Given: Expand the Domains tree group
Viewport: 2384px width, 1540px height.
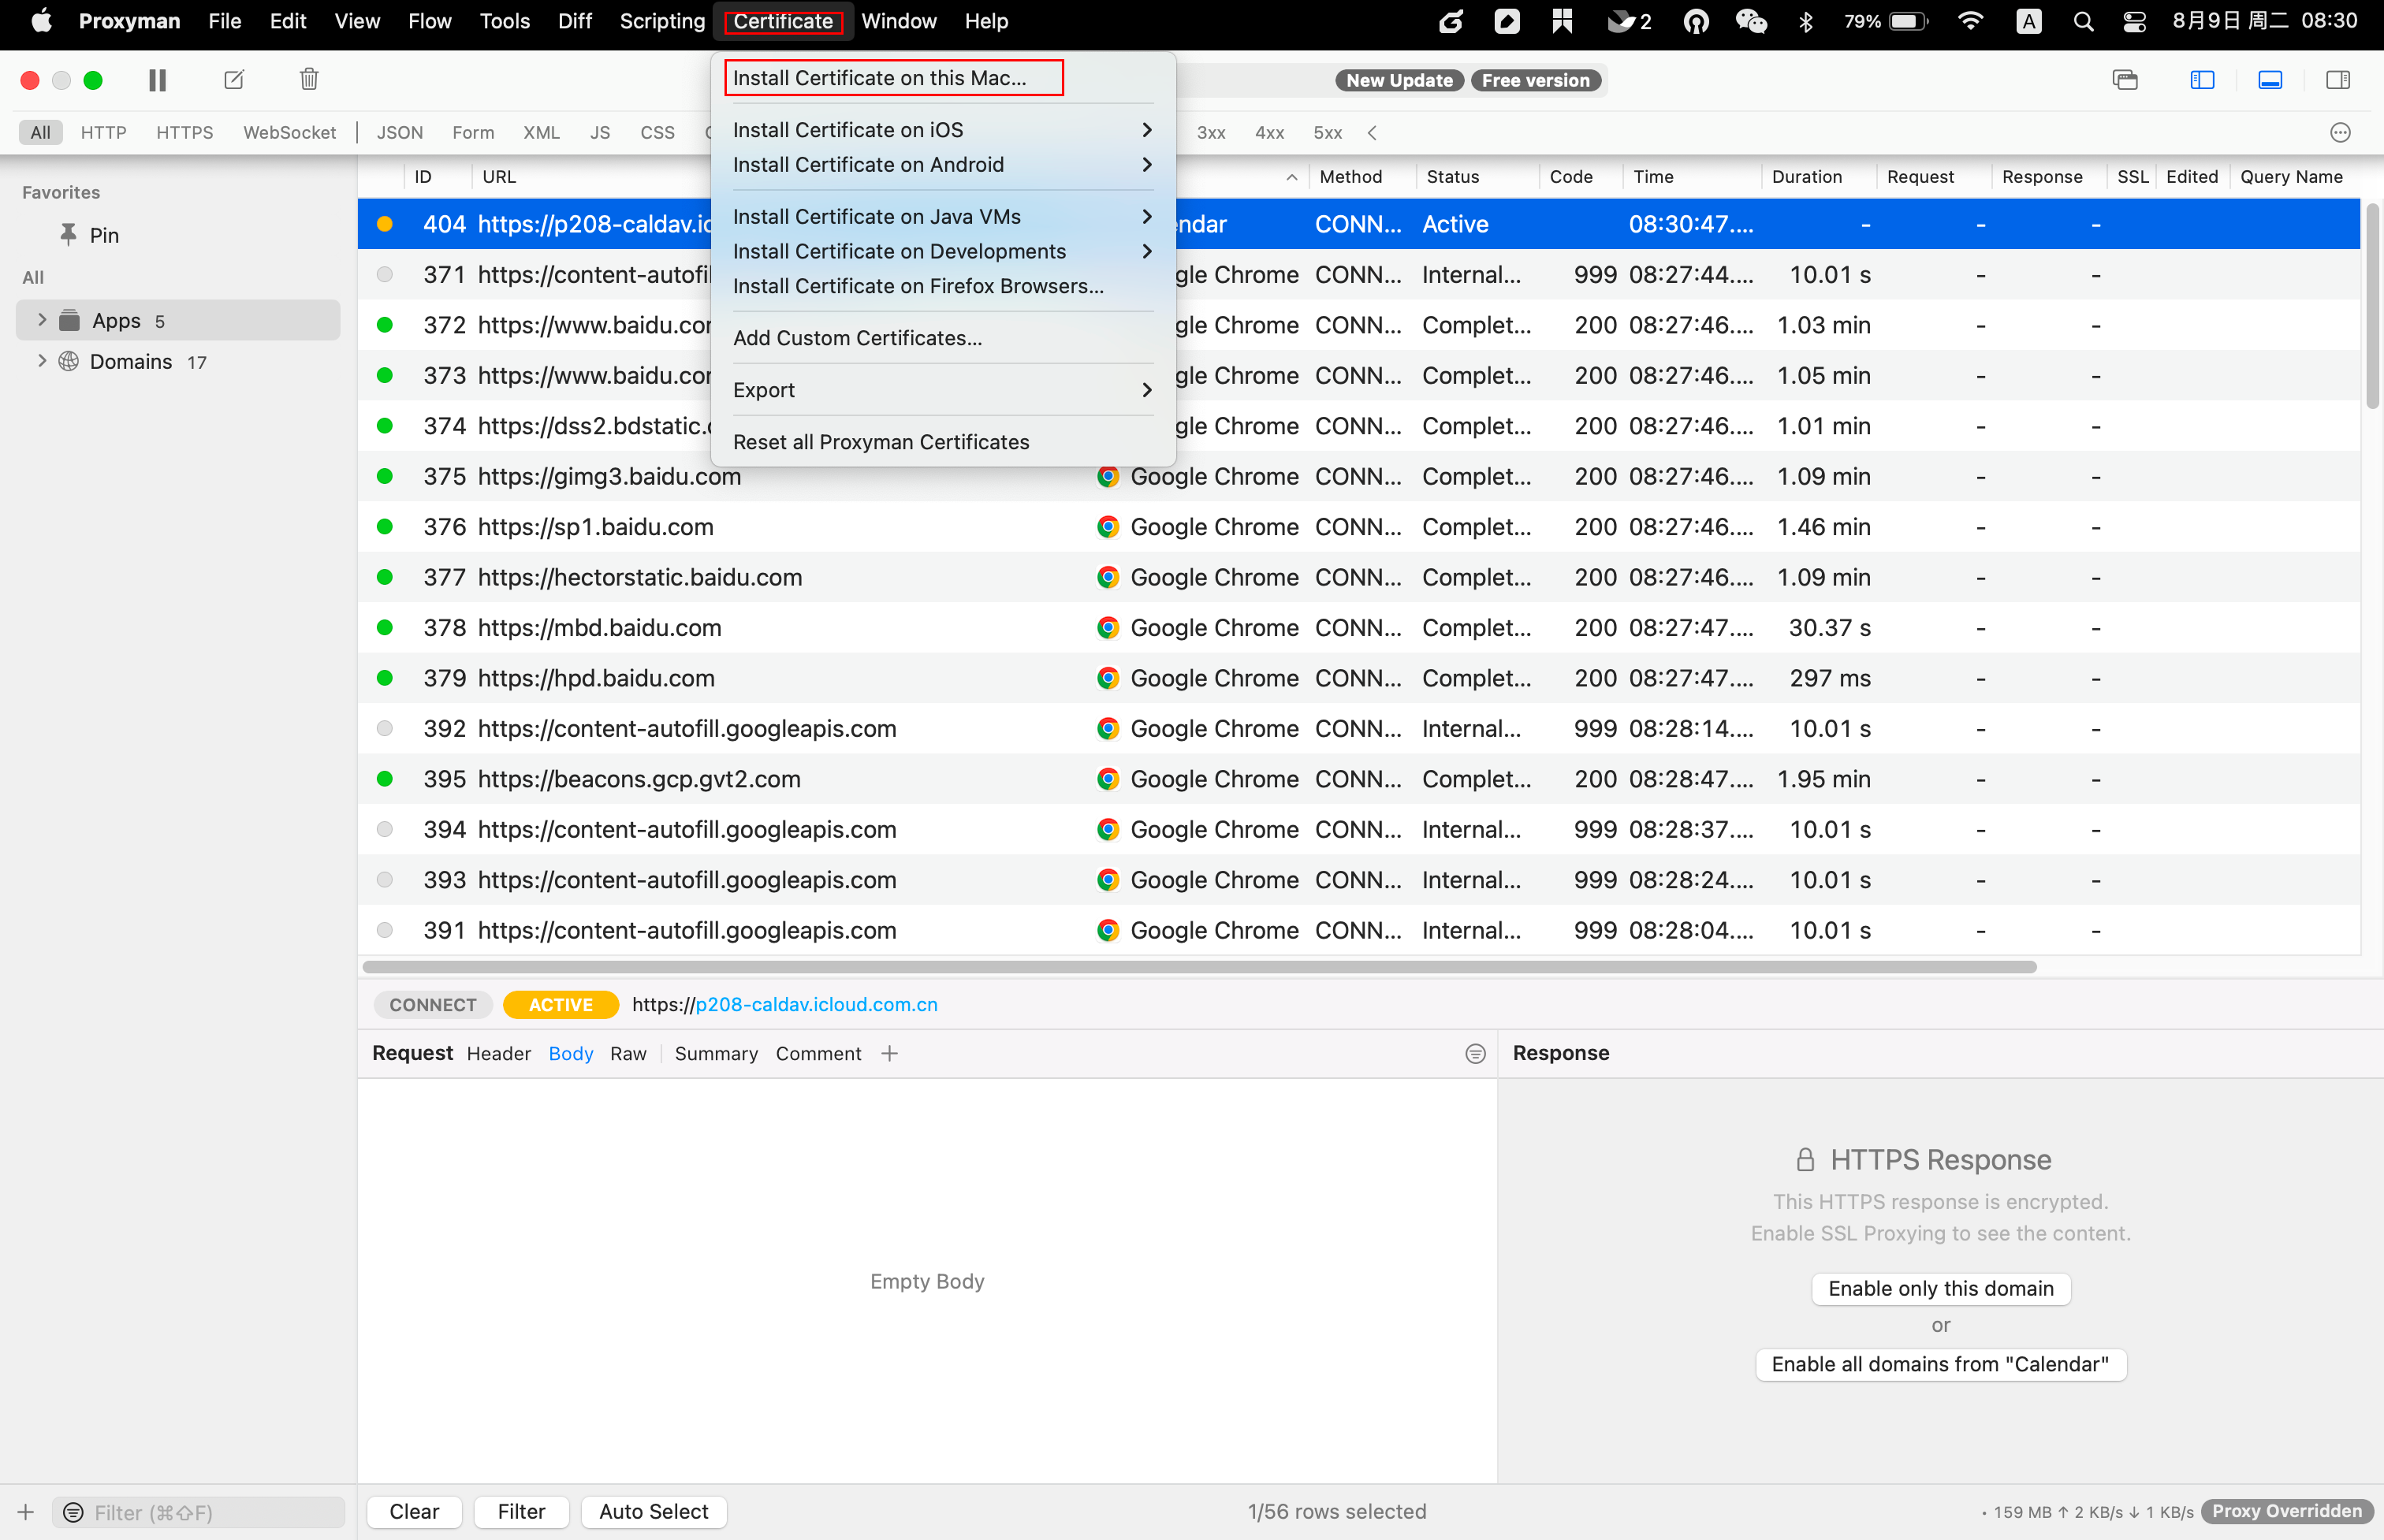Looking at the screenshot, I should pos(42,360).
